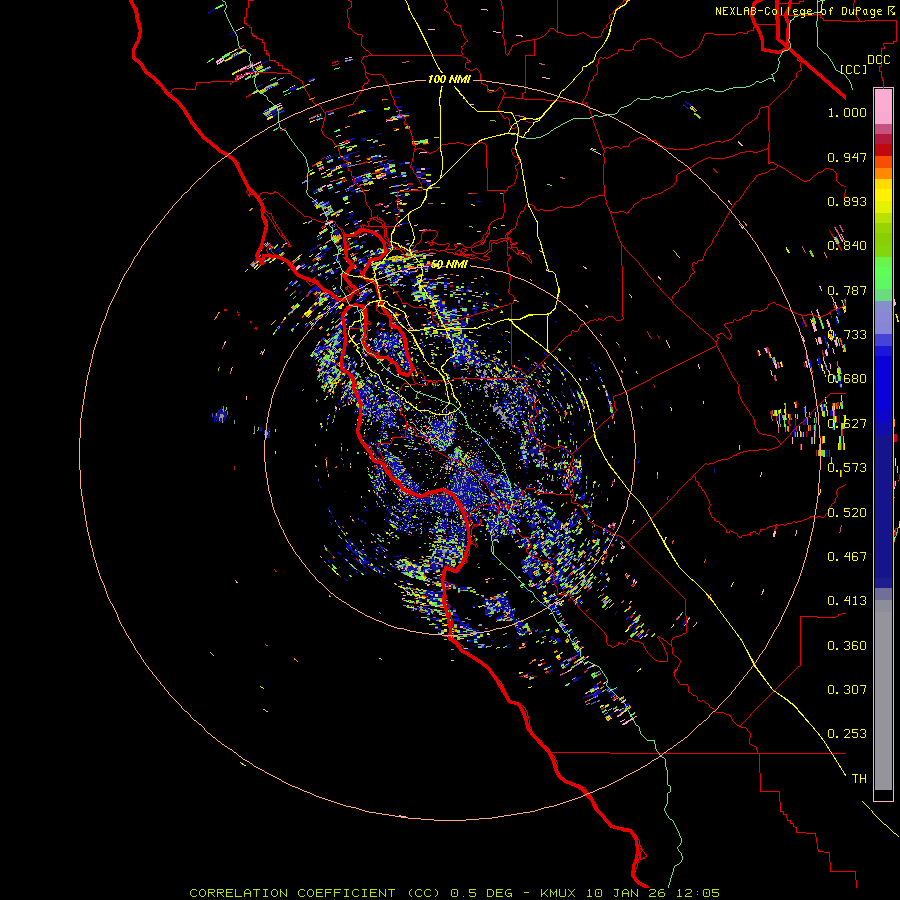Click the 0.520 scale value

(847, 513)
